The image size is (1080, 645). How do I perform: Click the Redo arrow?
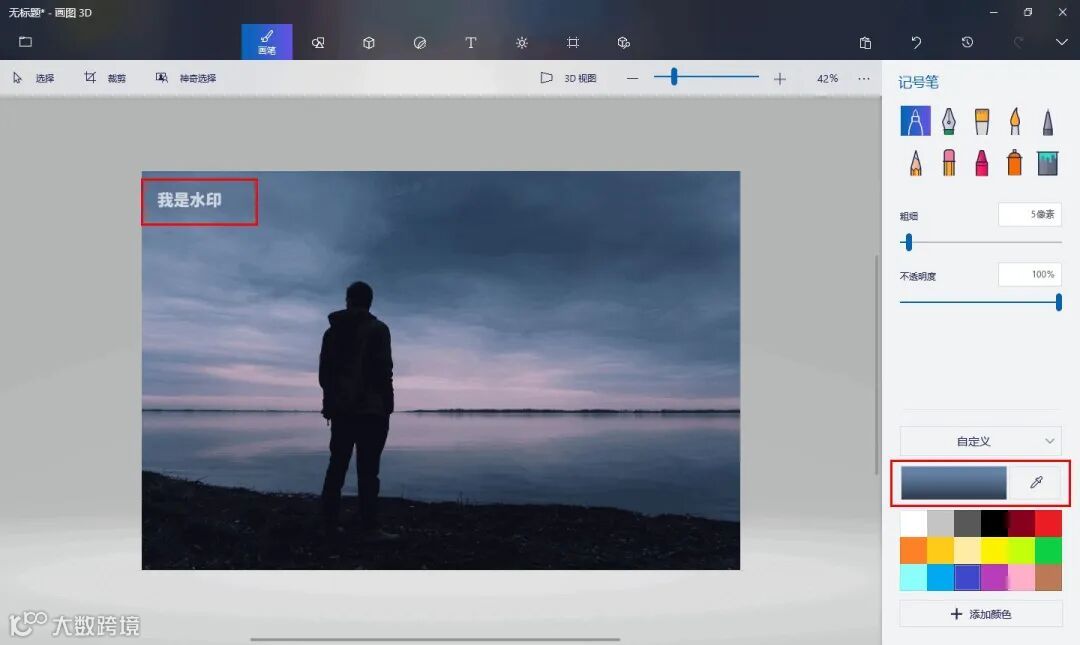coord(1018,43)
